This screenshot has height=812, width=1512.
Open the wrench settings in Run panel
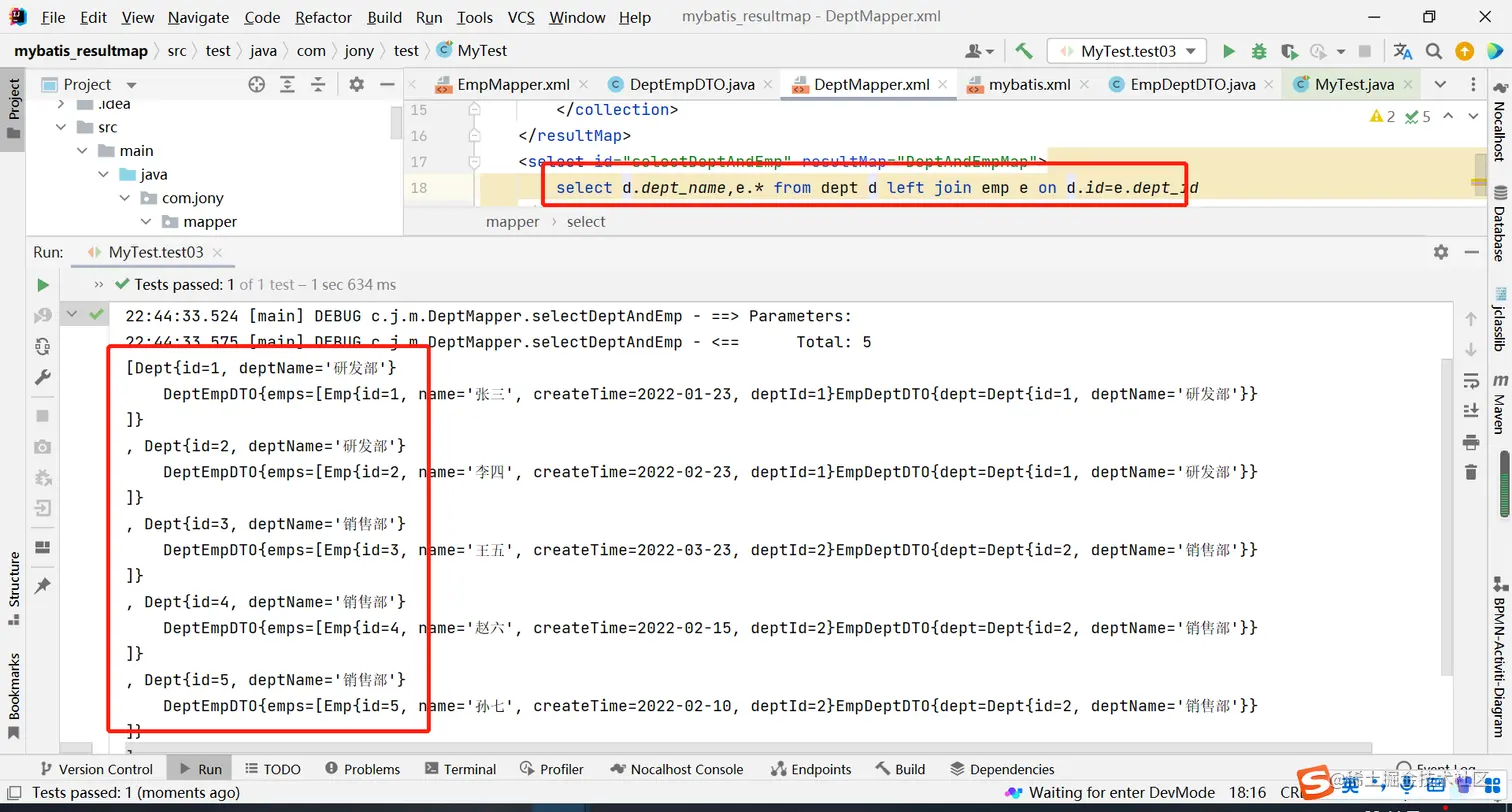coord(42,377)
